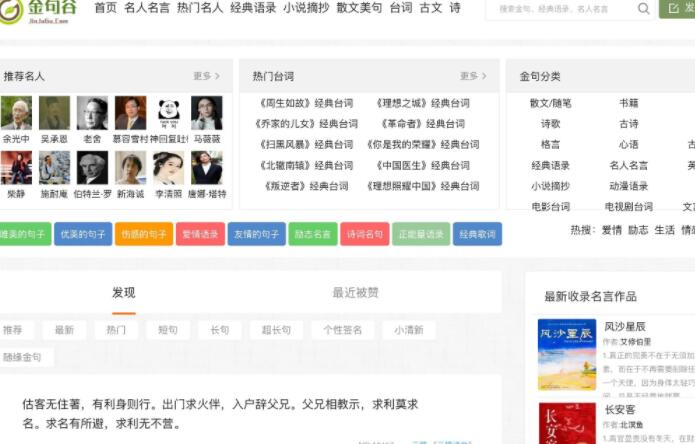Open 《中国医生》经典台词 link
695x444 pixels.
423,165
